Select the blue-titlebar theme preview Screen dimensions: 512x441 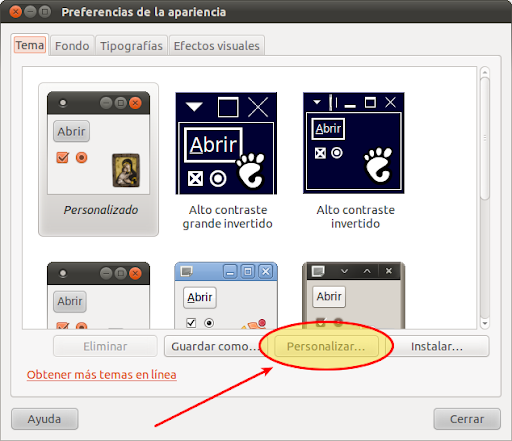click(226, 296)
